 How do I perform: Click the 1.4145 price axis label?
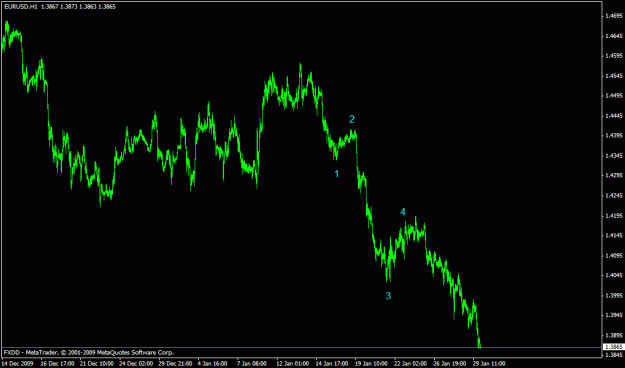tap(614, 236)
